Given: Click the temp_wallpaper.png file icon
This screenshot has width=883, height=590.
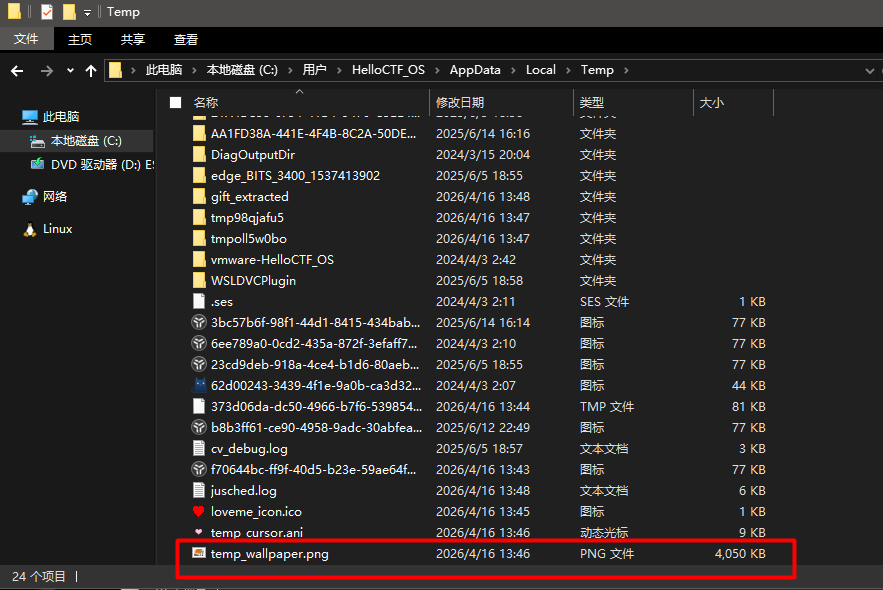Looking at the screenshot, I should (x=198, y=553).
